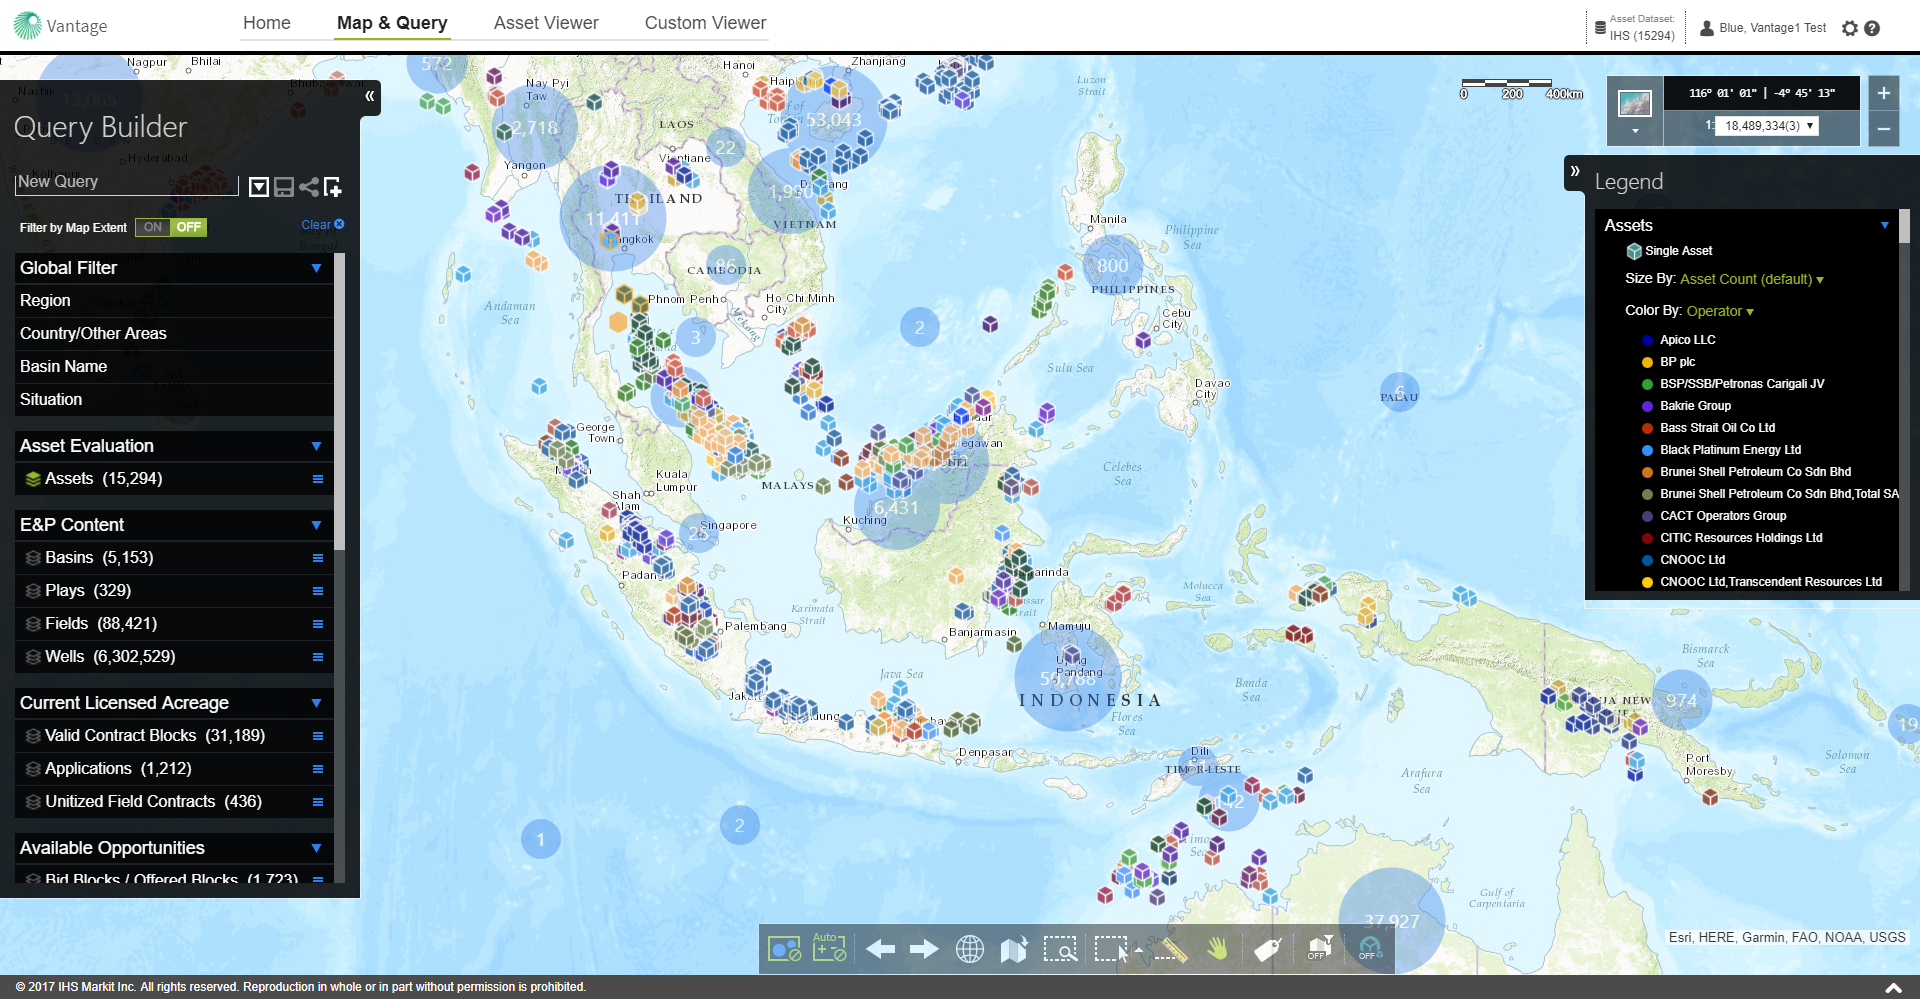The width and height of the screenshot is (1920, 999).
Task: Click the add new query icon
Action: coord(333,187)
